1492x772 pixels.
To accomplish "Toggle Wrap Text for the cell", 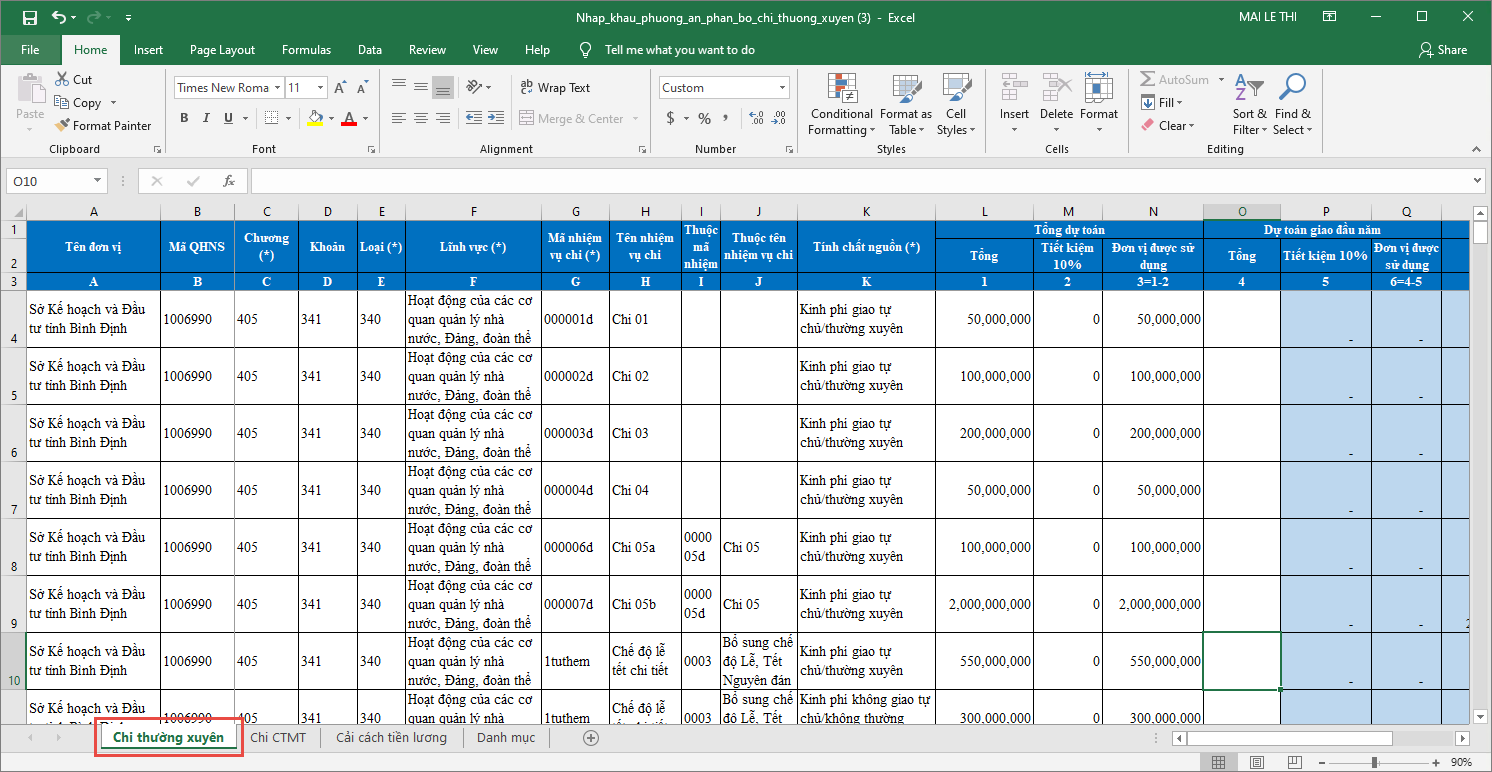I will click(x=555, y=88).
